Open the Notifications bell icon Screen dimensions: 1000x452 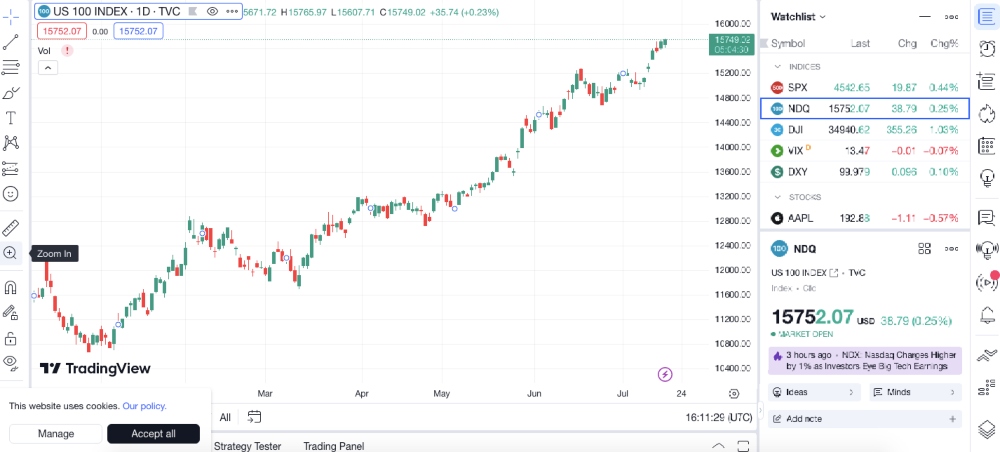tap(986, 315)
